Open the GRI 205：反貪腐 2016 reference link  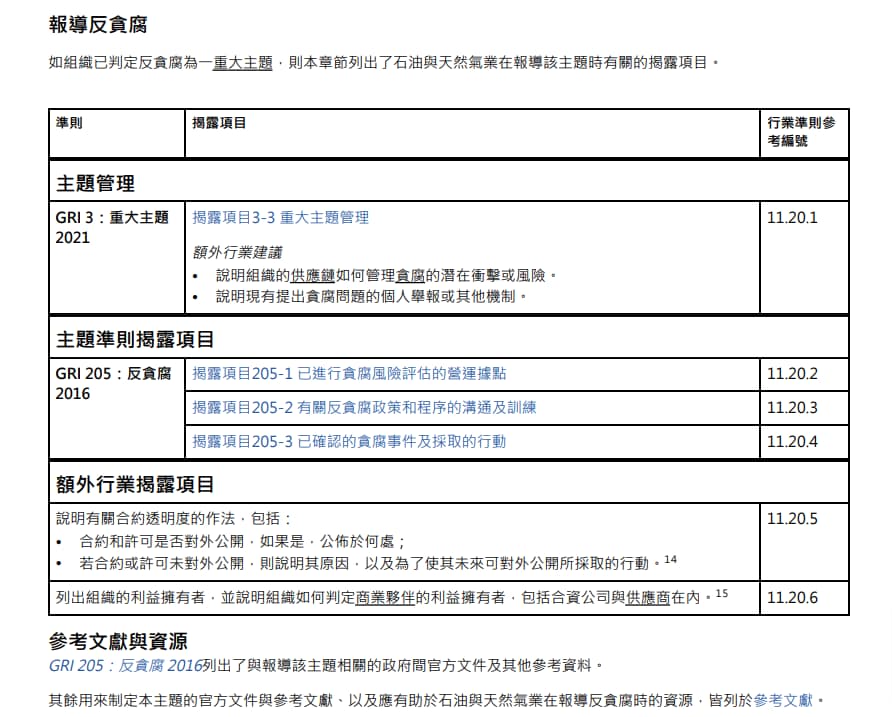click(126, 665)
